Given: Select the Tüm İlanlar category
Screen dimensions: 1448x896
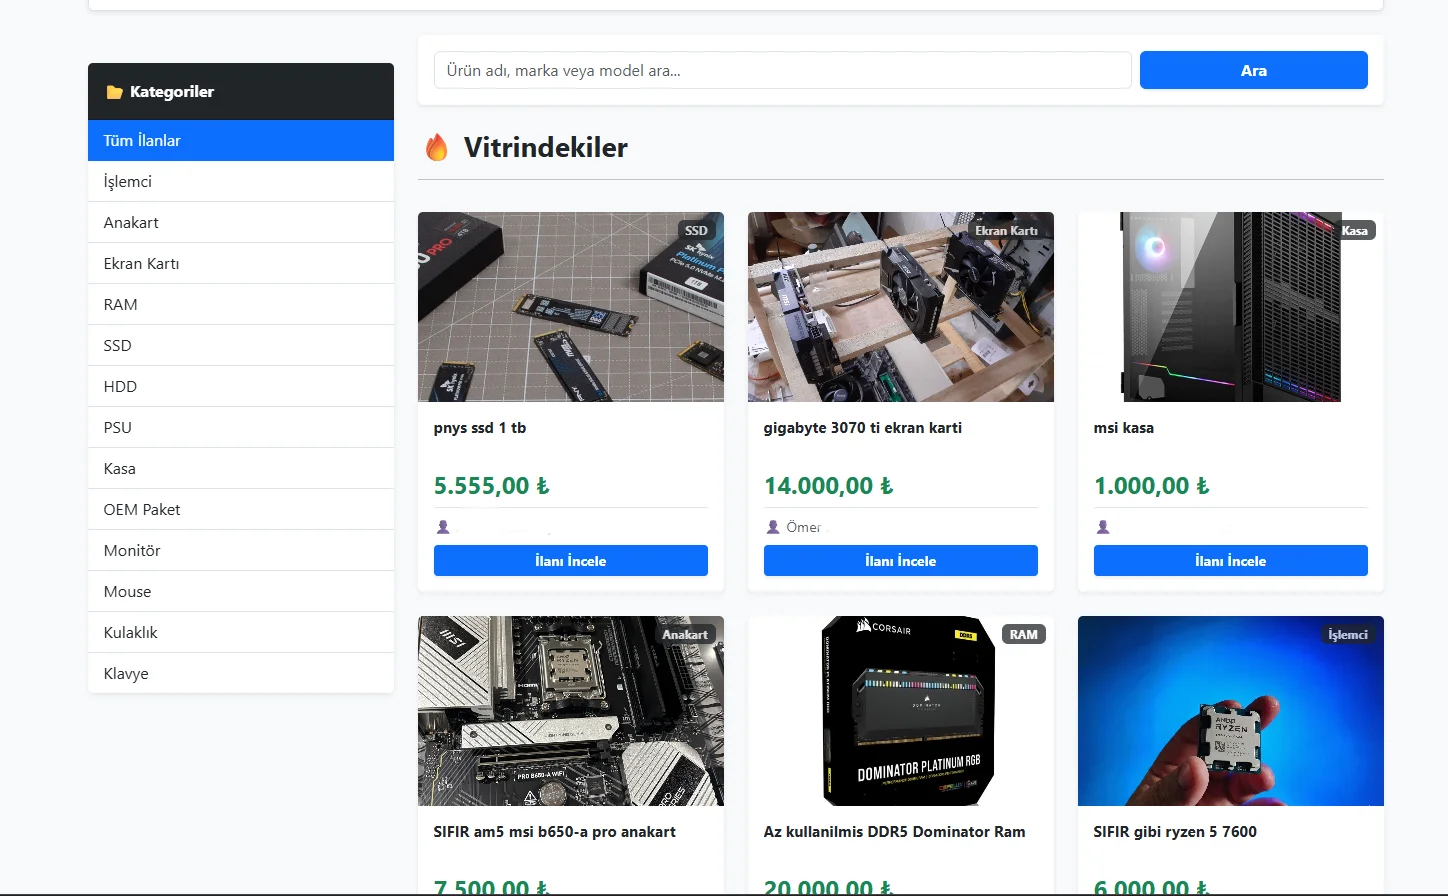Looking at the screenshot, I should tap(241, 140).
